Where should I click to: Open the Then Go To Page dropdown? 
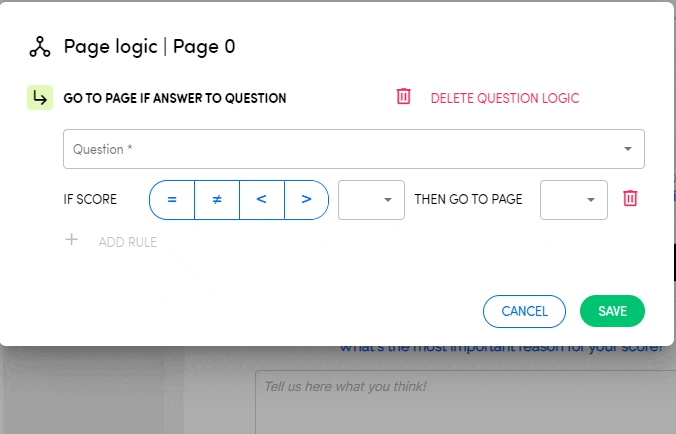coord(574,199)
